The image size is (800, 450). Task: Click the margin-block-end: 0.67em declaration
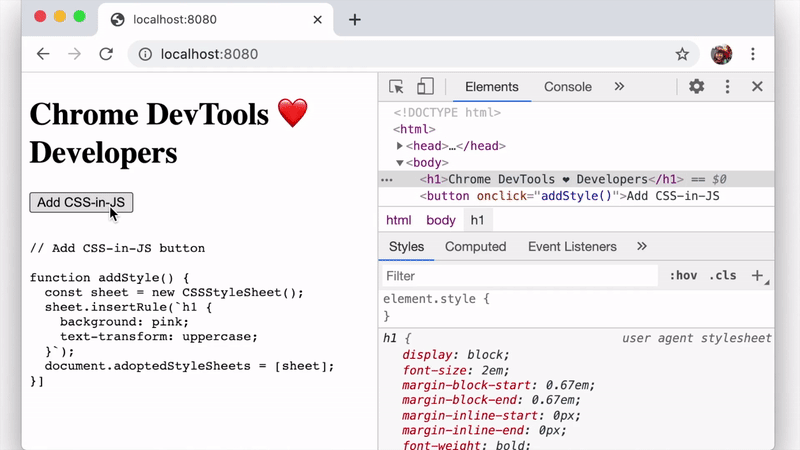(x=491, y=400)
